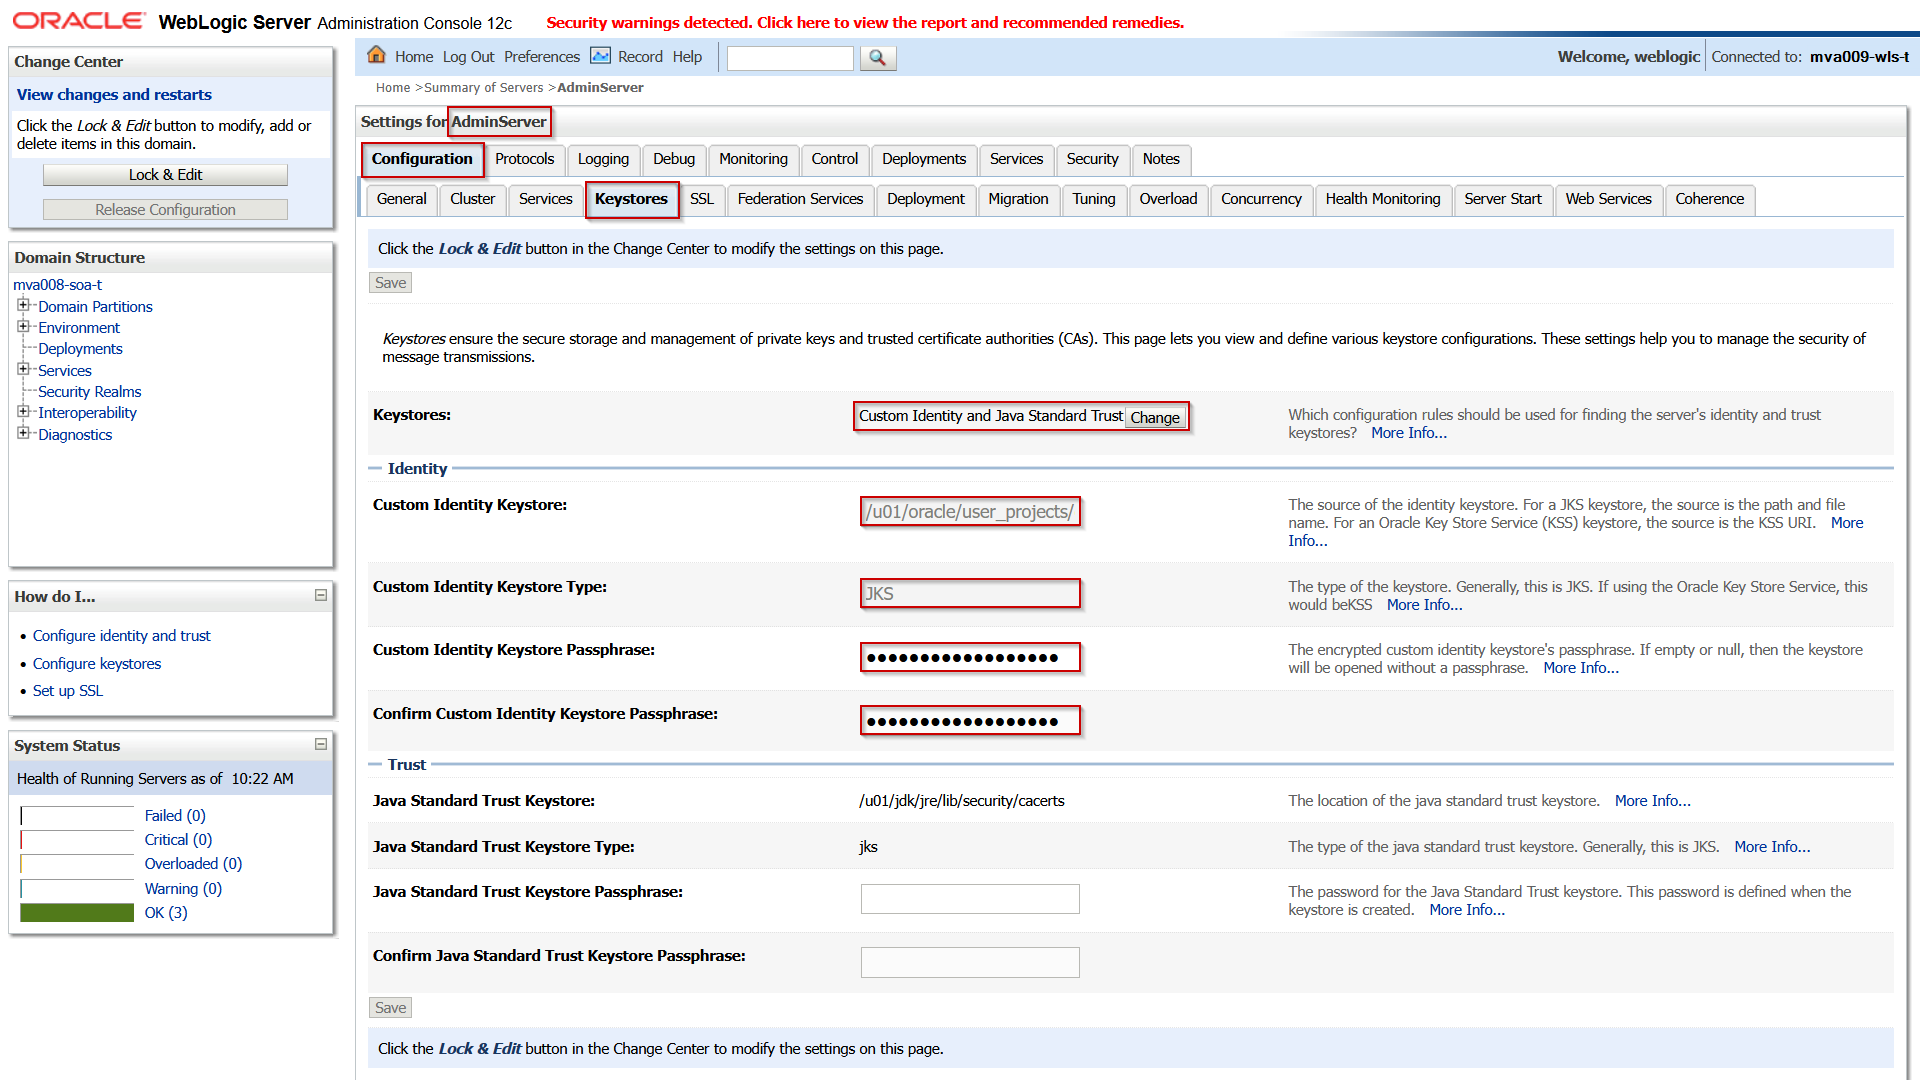The image size is (1920, 1080).
Task: Expand the Environment tree node
Action: tap(23, 327)
